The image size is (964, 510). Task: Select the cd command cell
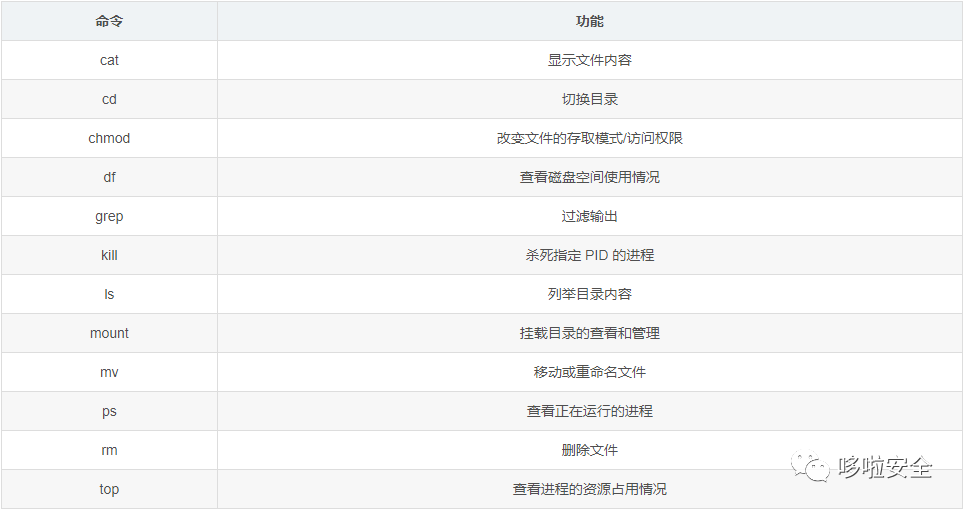coord(109,99)
